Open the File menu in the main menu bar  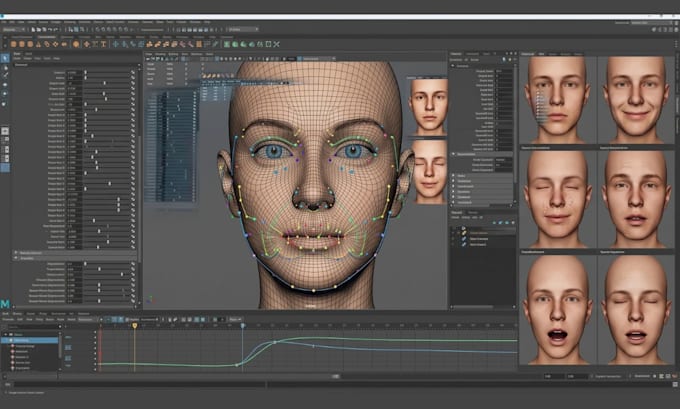4,22
